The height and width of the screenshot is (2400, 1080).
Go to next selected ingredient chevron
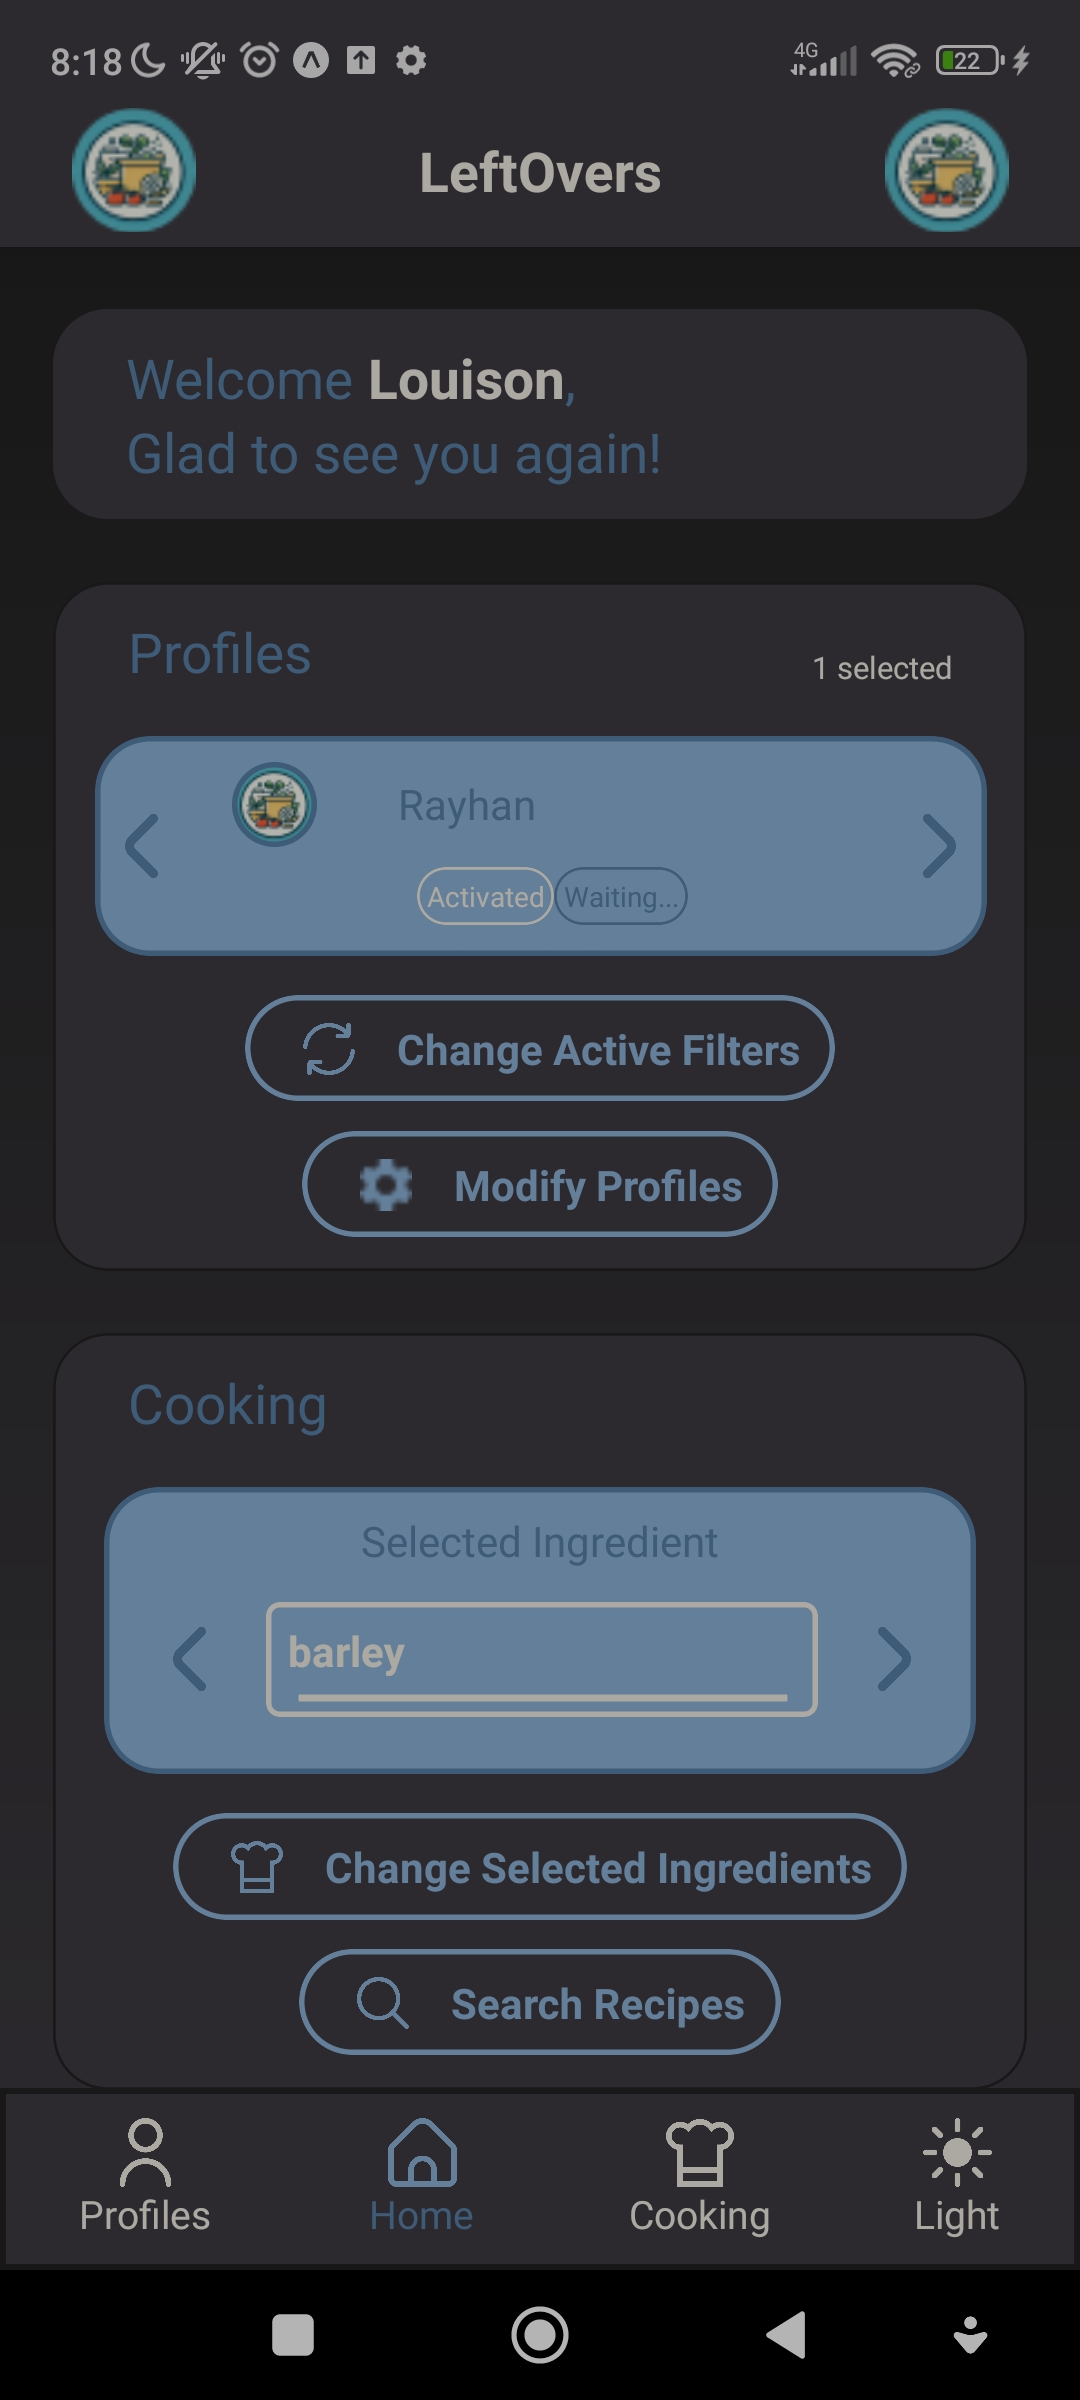click(x=894, y=1659)
